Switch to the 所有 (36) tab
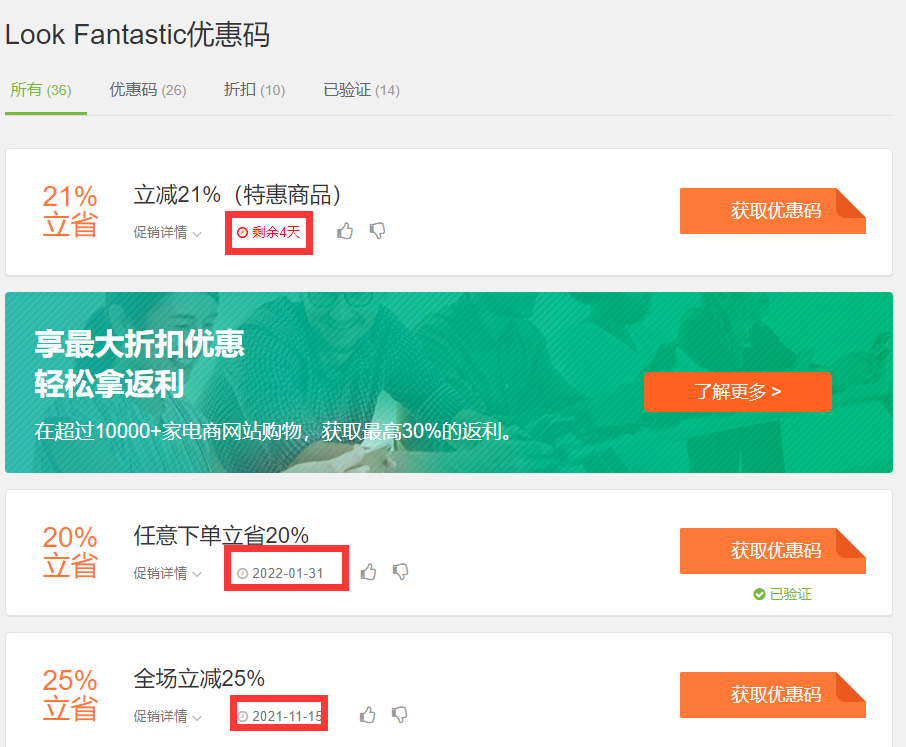The image size is (906, 747). pos(41,90)
